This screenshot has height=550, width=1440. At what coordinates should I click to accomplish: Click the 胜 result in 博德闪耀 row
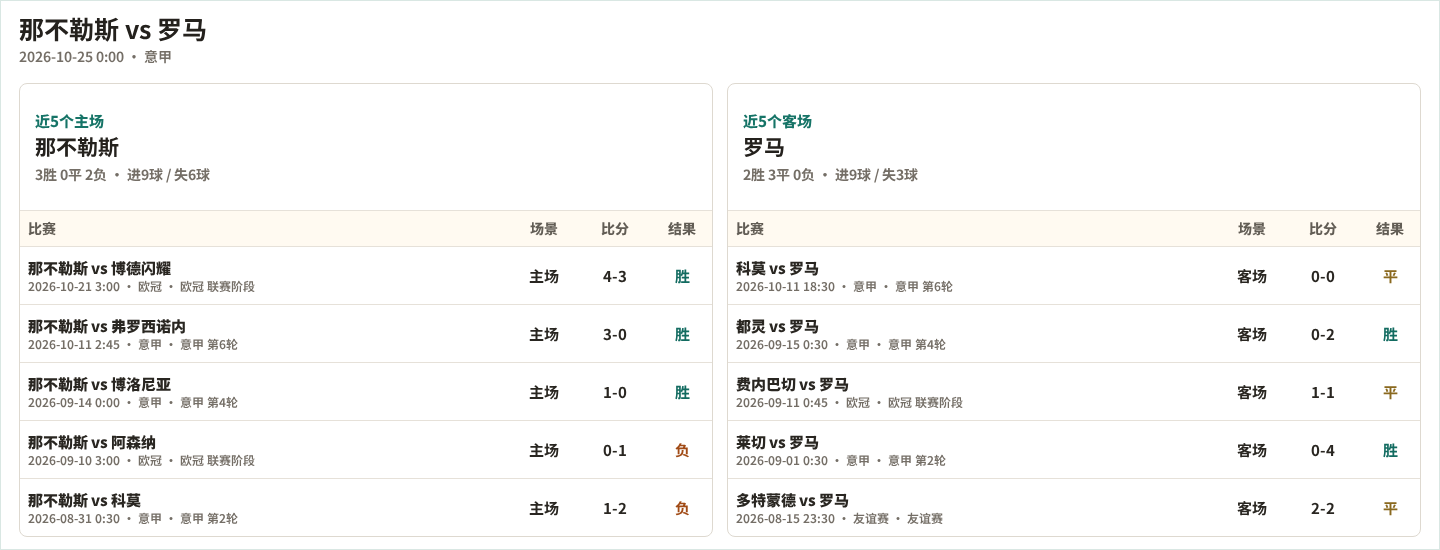tap(682, 277)
